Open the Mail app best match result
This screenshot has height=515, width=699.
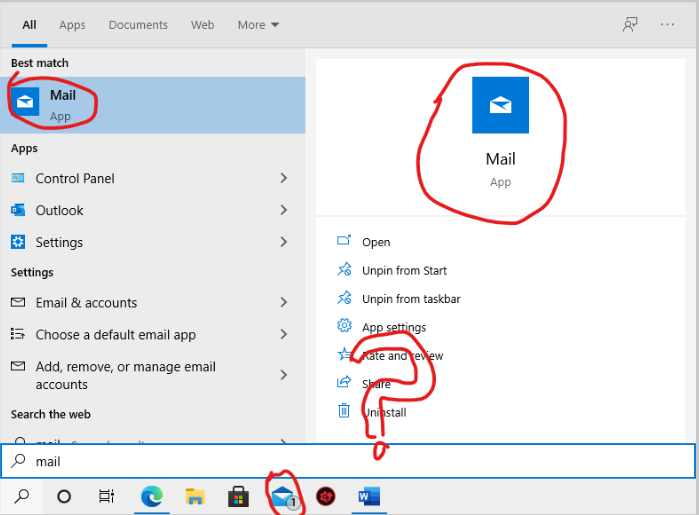click(x=152, y=105)
